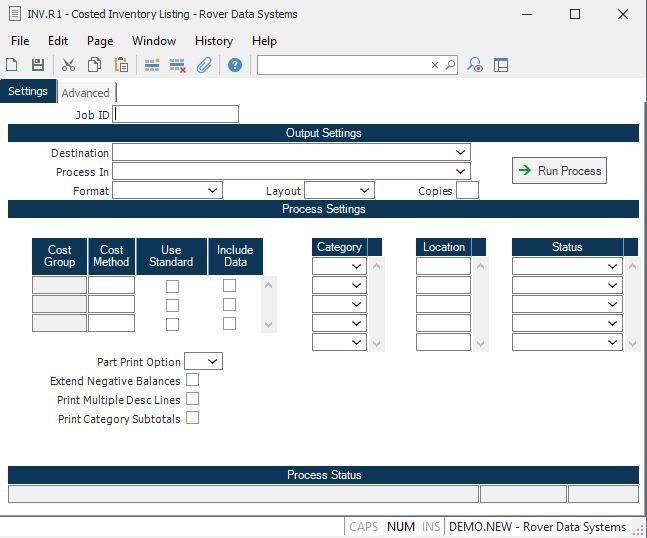Click the Cut scissors icon
647x538 pixels.
(x=68, y=65)
